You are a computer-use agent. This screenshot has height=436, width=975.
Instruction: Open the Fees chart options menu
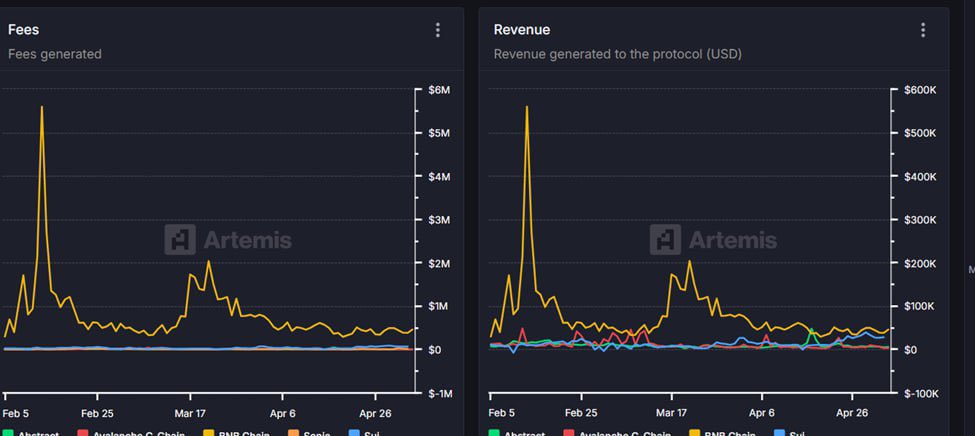tap(438, 30)
